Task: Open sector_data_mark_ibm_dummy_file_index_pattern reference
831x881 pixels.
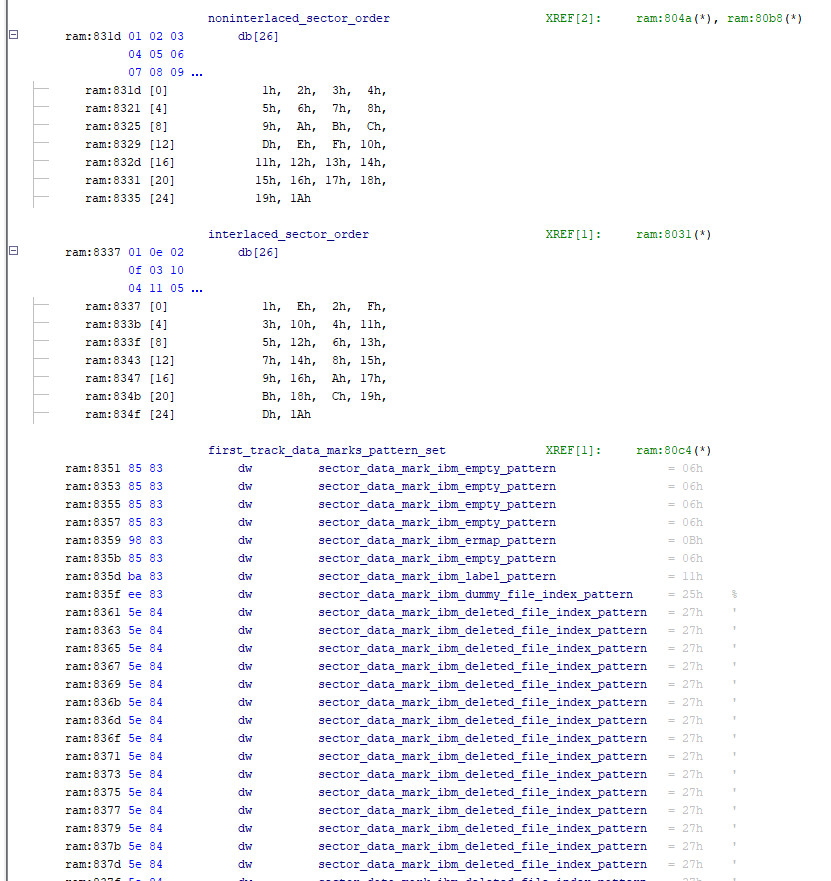Action: (475, 594)
